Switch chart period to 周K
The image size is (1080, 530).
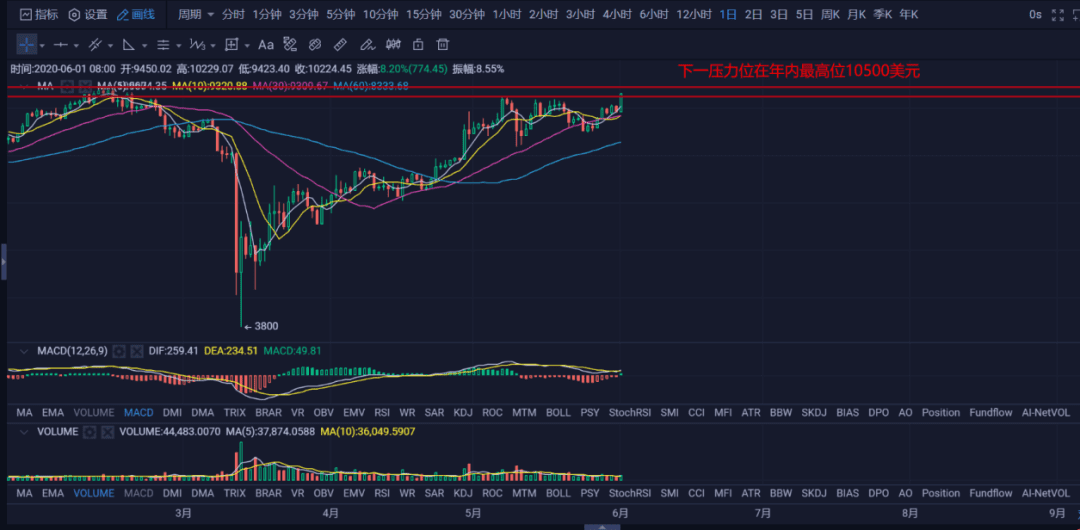(x=830, y=14)
